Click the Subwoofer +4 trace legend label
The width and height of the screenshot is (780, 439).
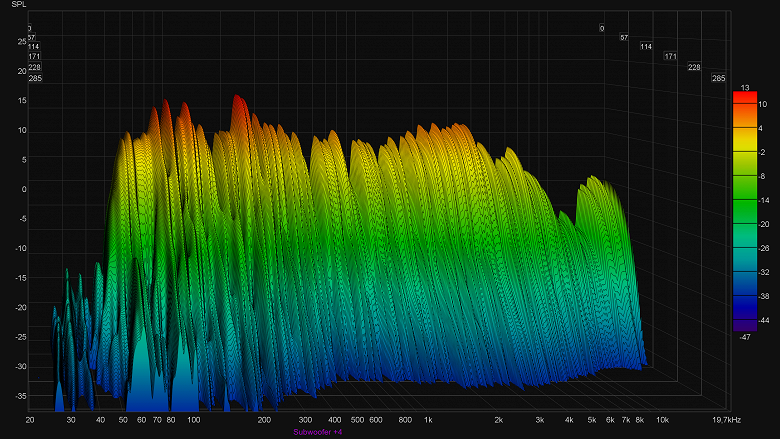[x=318, y=432]
